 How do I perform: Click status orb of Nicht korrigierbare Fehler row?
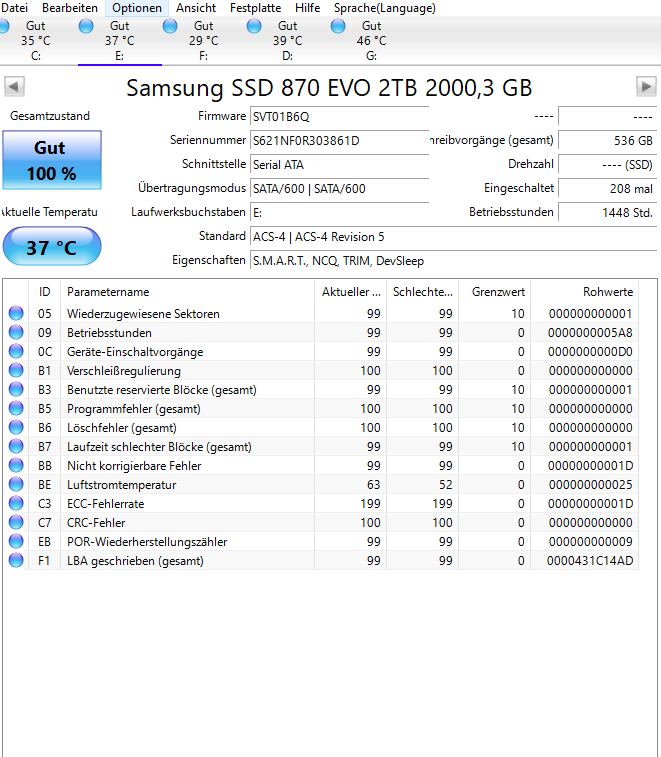[x=16, y=465]
